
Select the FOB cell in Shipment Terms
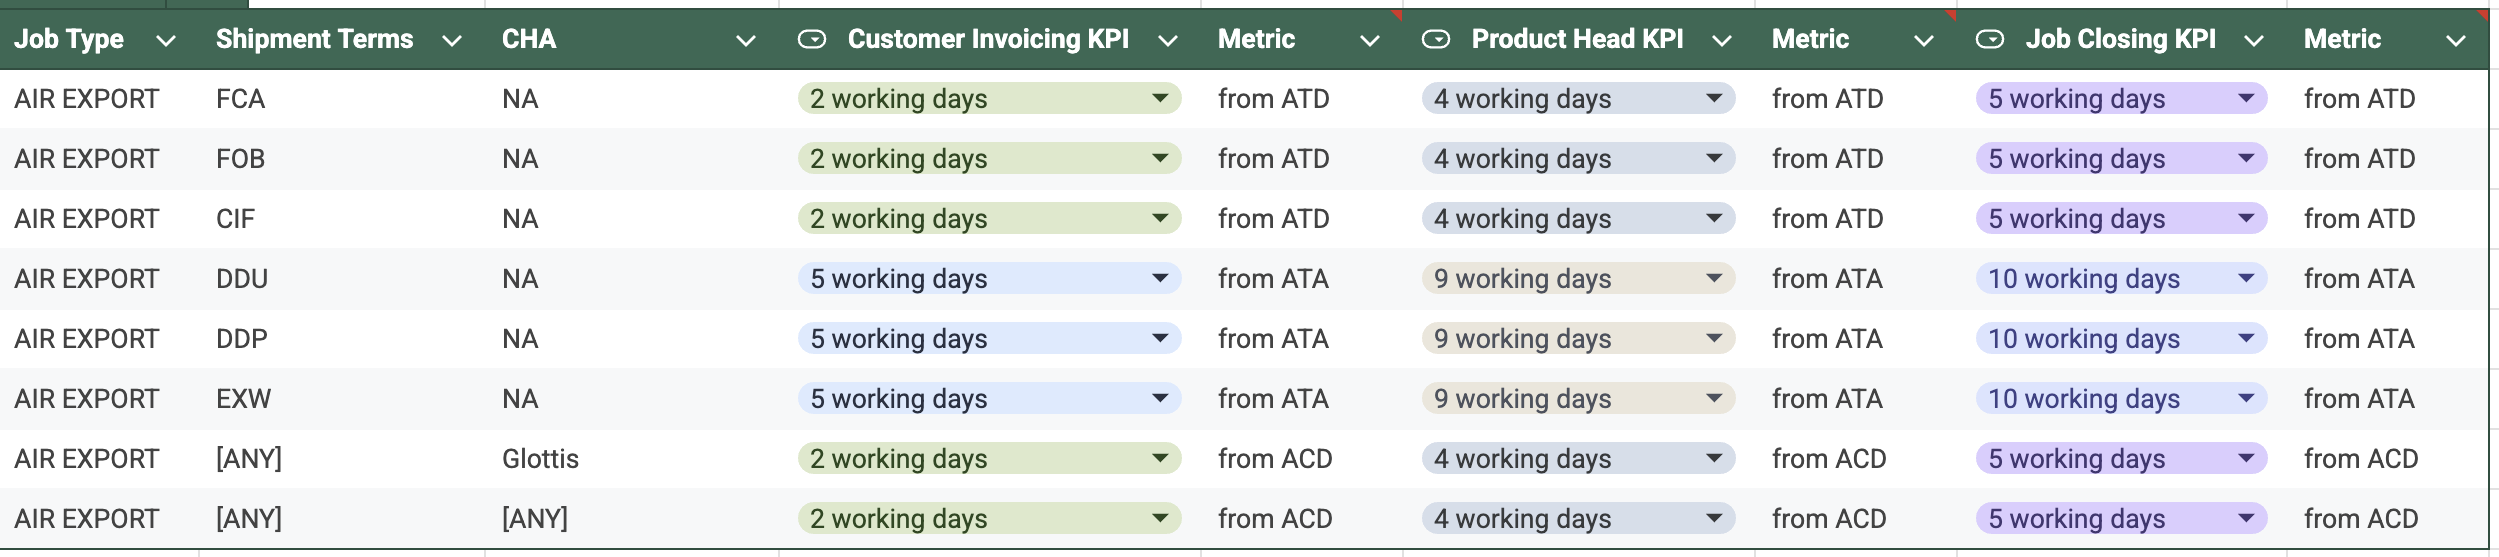[240, 159]
